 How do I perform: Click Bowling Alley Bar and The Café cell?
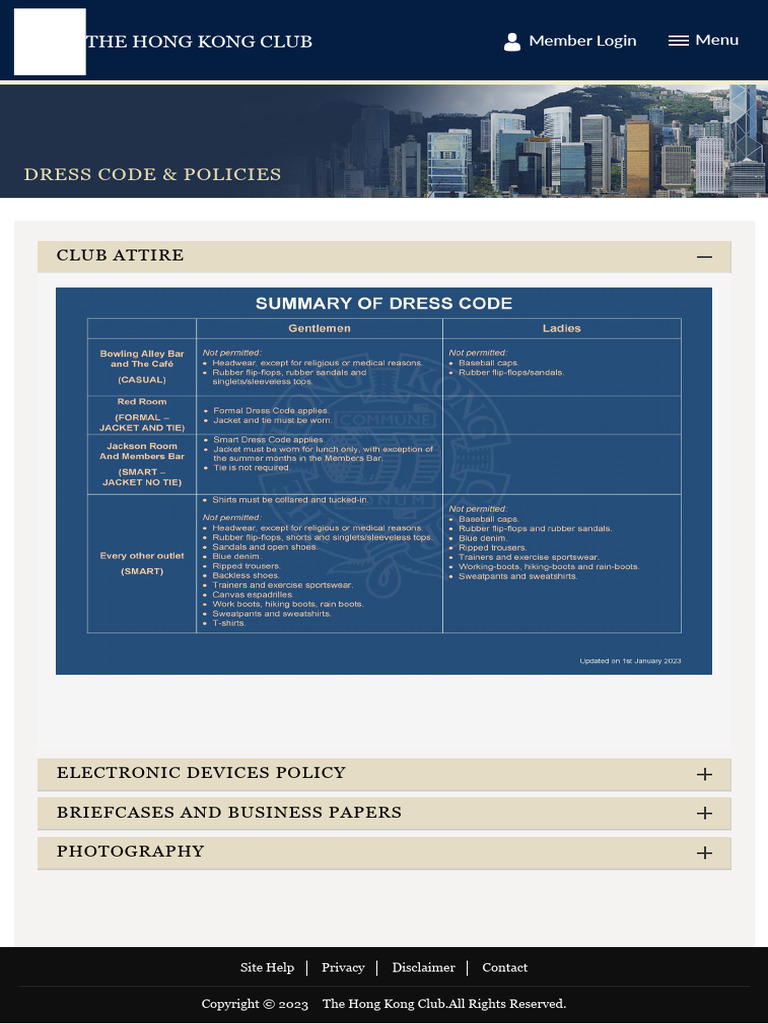pyautogui.click(x=142, y=366)
